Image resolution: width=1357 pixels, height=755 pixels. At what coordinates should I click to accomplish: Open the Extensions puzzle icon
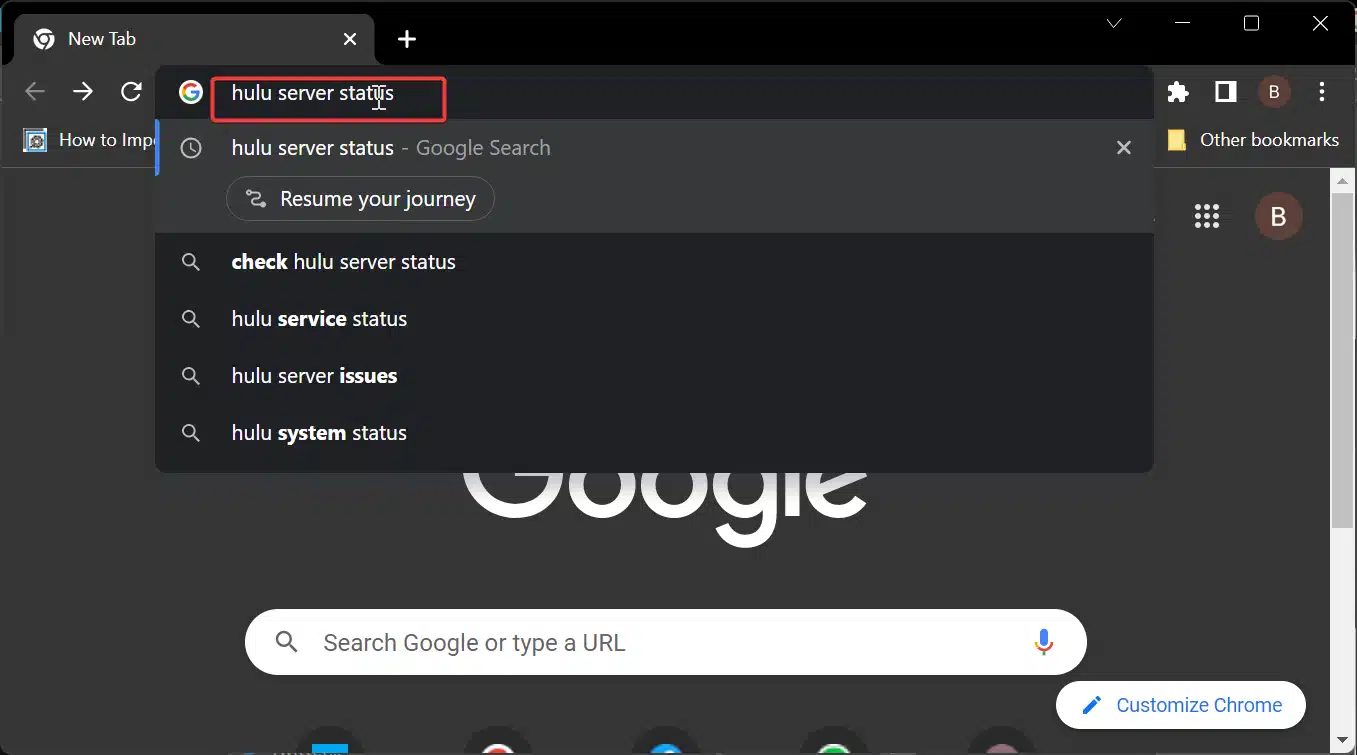pos(1178,92)
